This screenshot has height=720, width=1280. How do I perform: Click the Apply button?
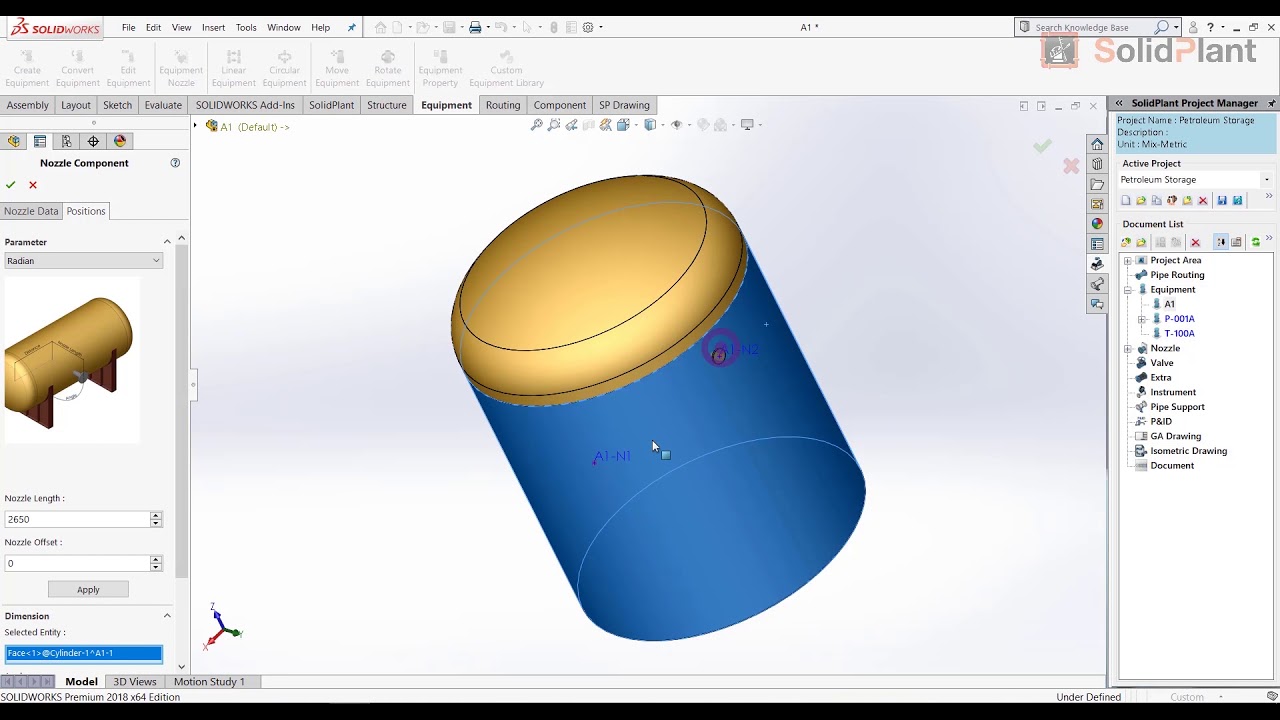pos(88,590)
